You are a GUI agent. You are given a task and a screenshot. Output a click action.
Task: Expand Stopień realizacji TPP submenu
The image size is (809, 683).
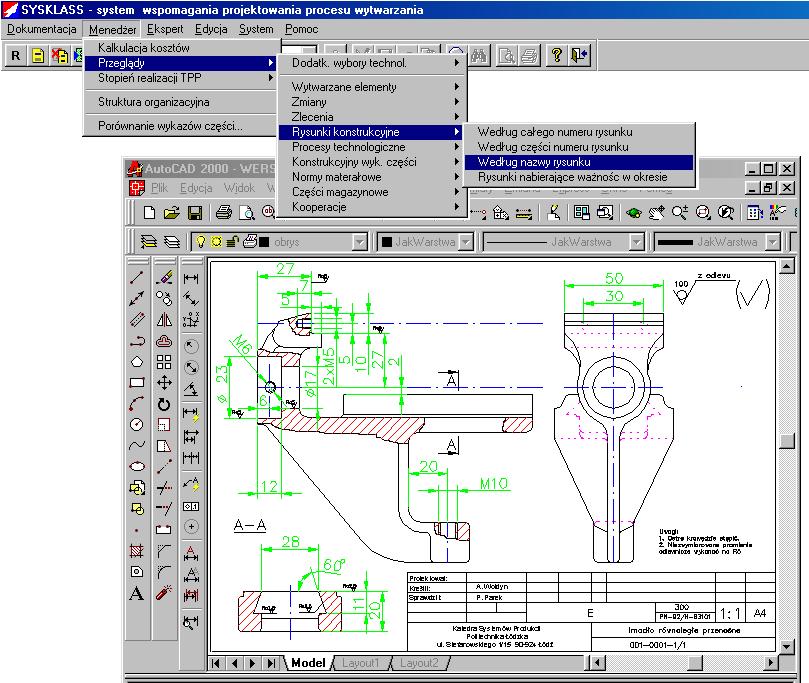point(182,78)
